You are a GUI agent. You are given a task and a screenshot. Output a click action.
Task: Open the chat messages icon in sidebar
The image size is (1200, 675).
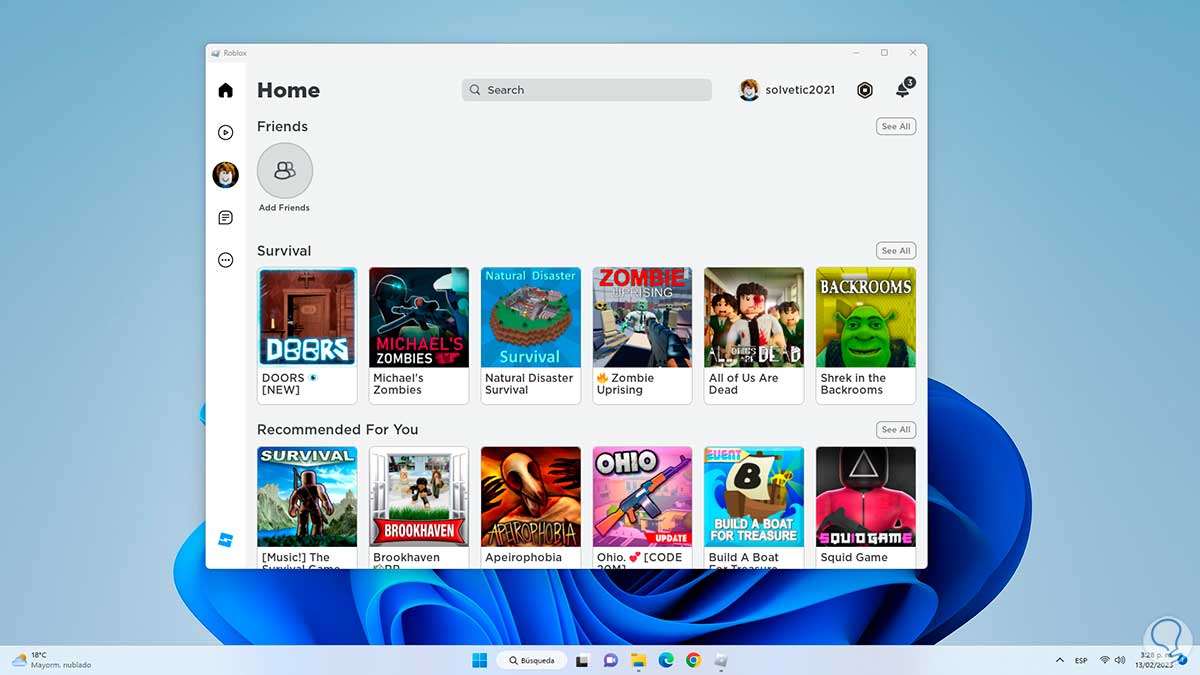coord(225,218)
